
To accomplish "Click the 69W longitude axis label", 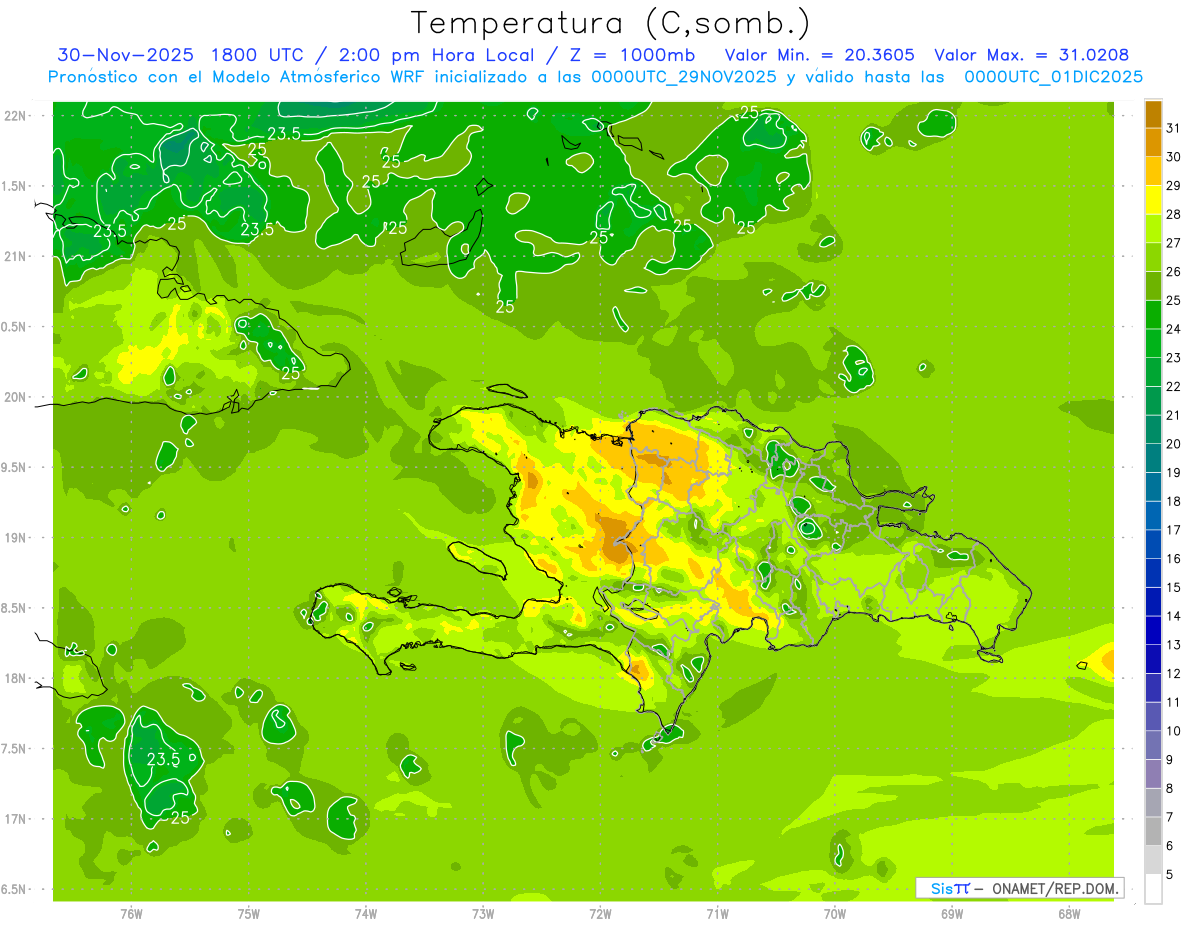I will (952, 914).
